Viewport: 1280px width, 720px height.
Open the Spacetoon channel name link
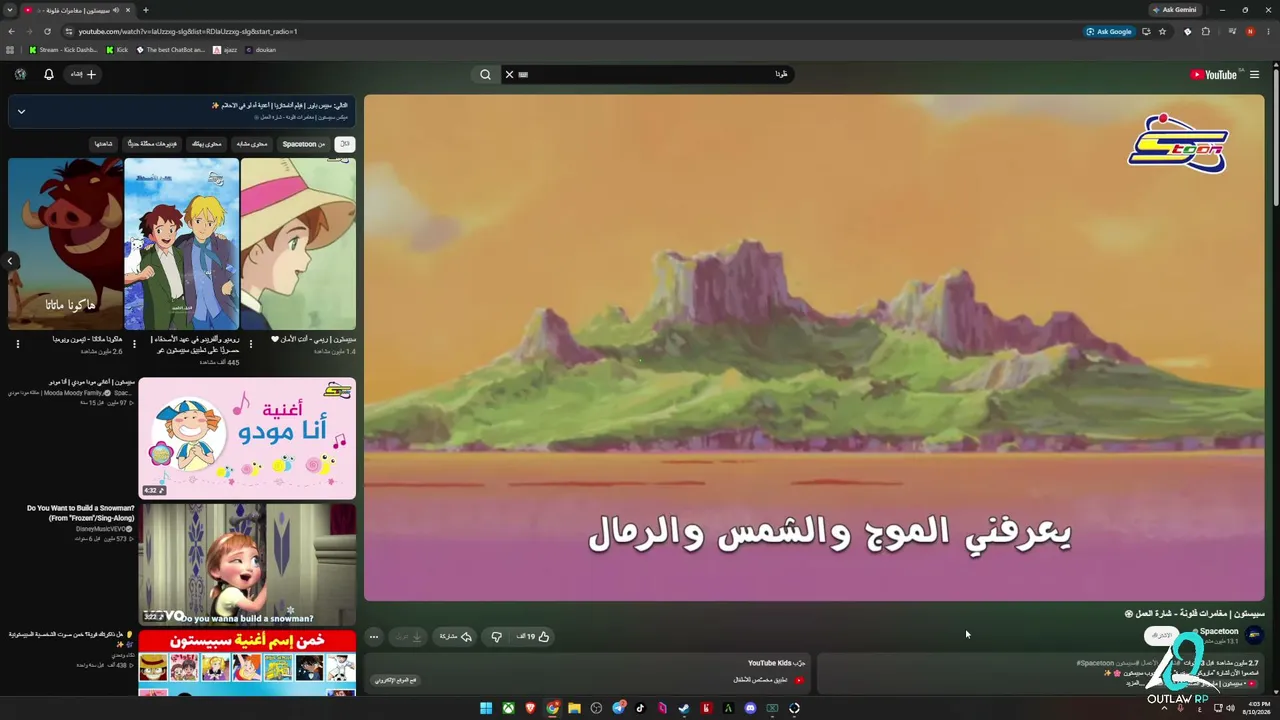tap(1219, 632)
